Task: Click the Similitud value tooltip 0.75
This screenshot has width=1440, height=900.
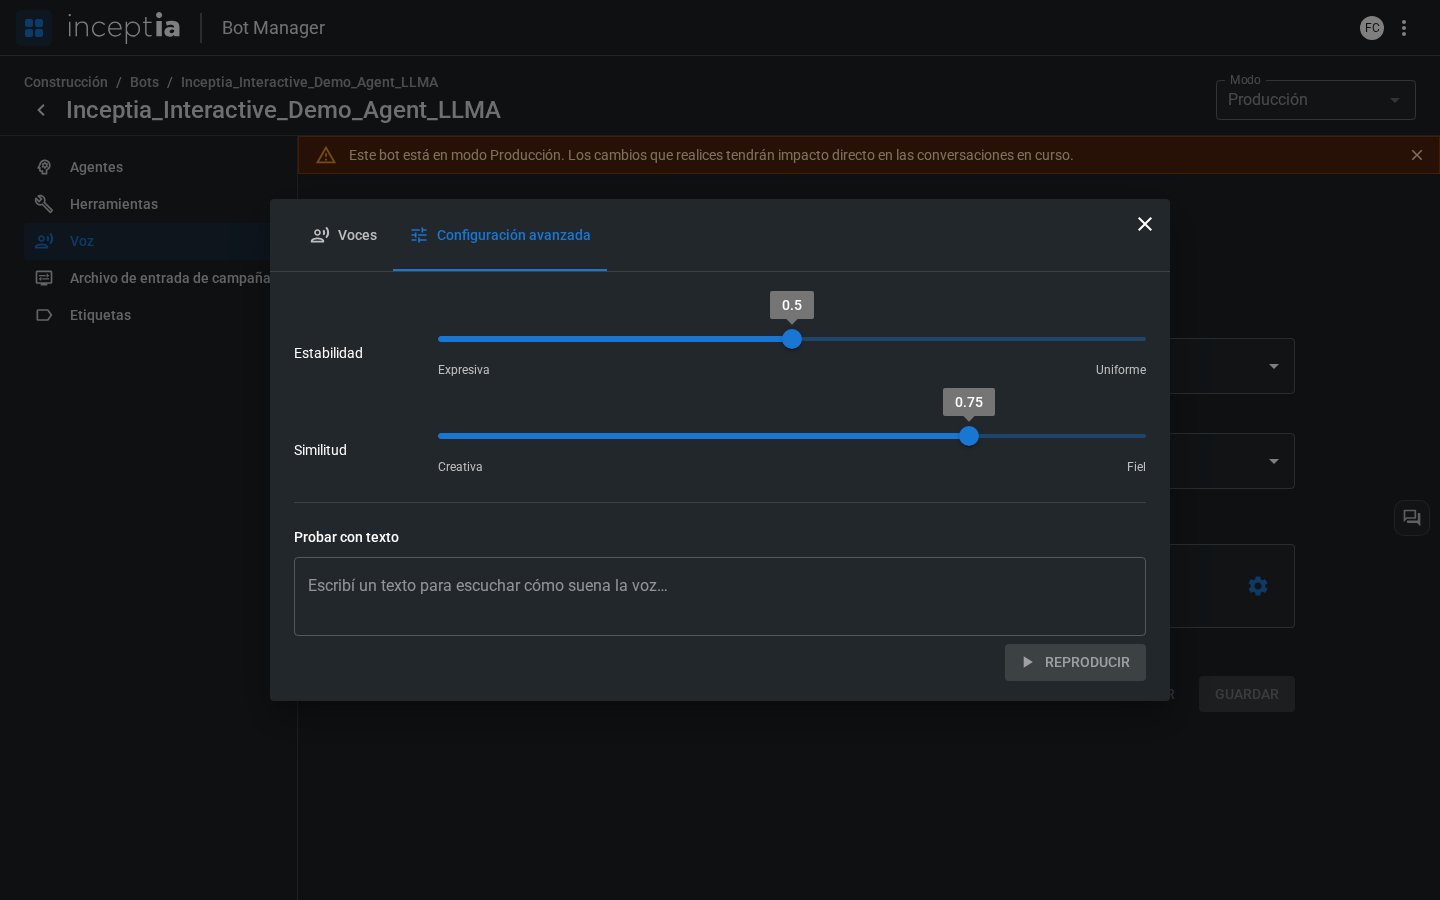Action: (x=969, y=402)
